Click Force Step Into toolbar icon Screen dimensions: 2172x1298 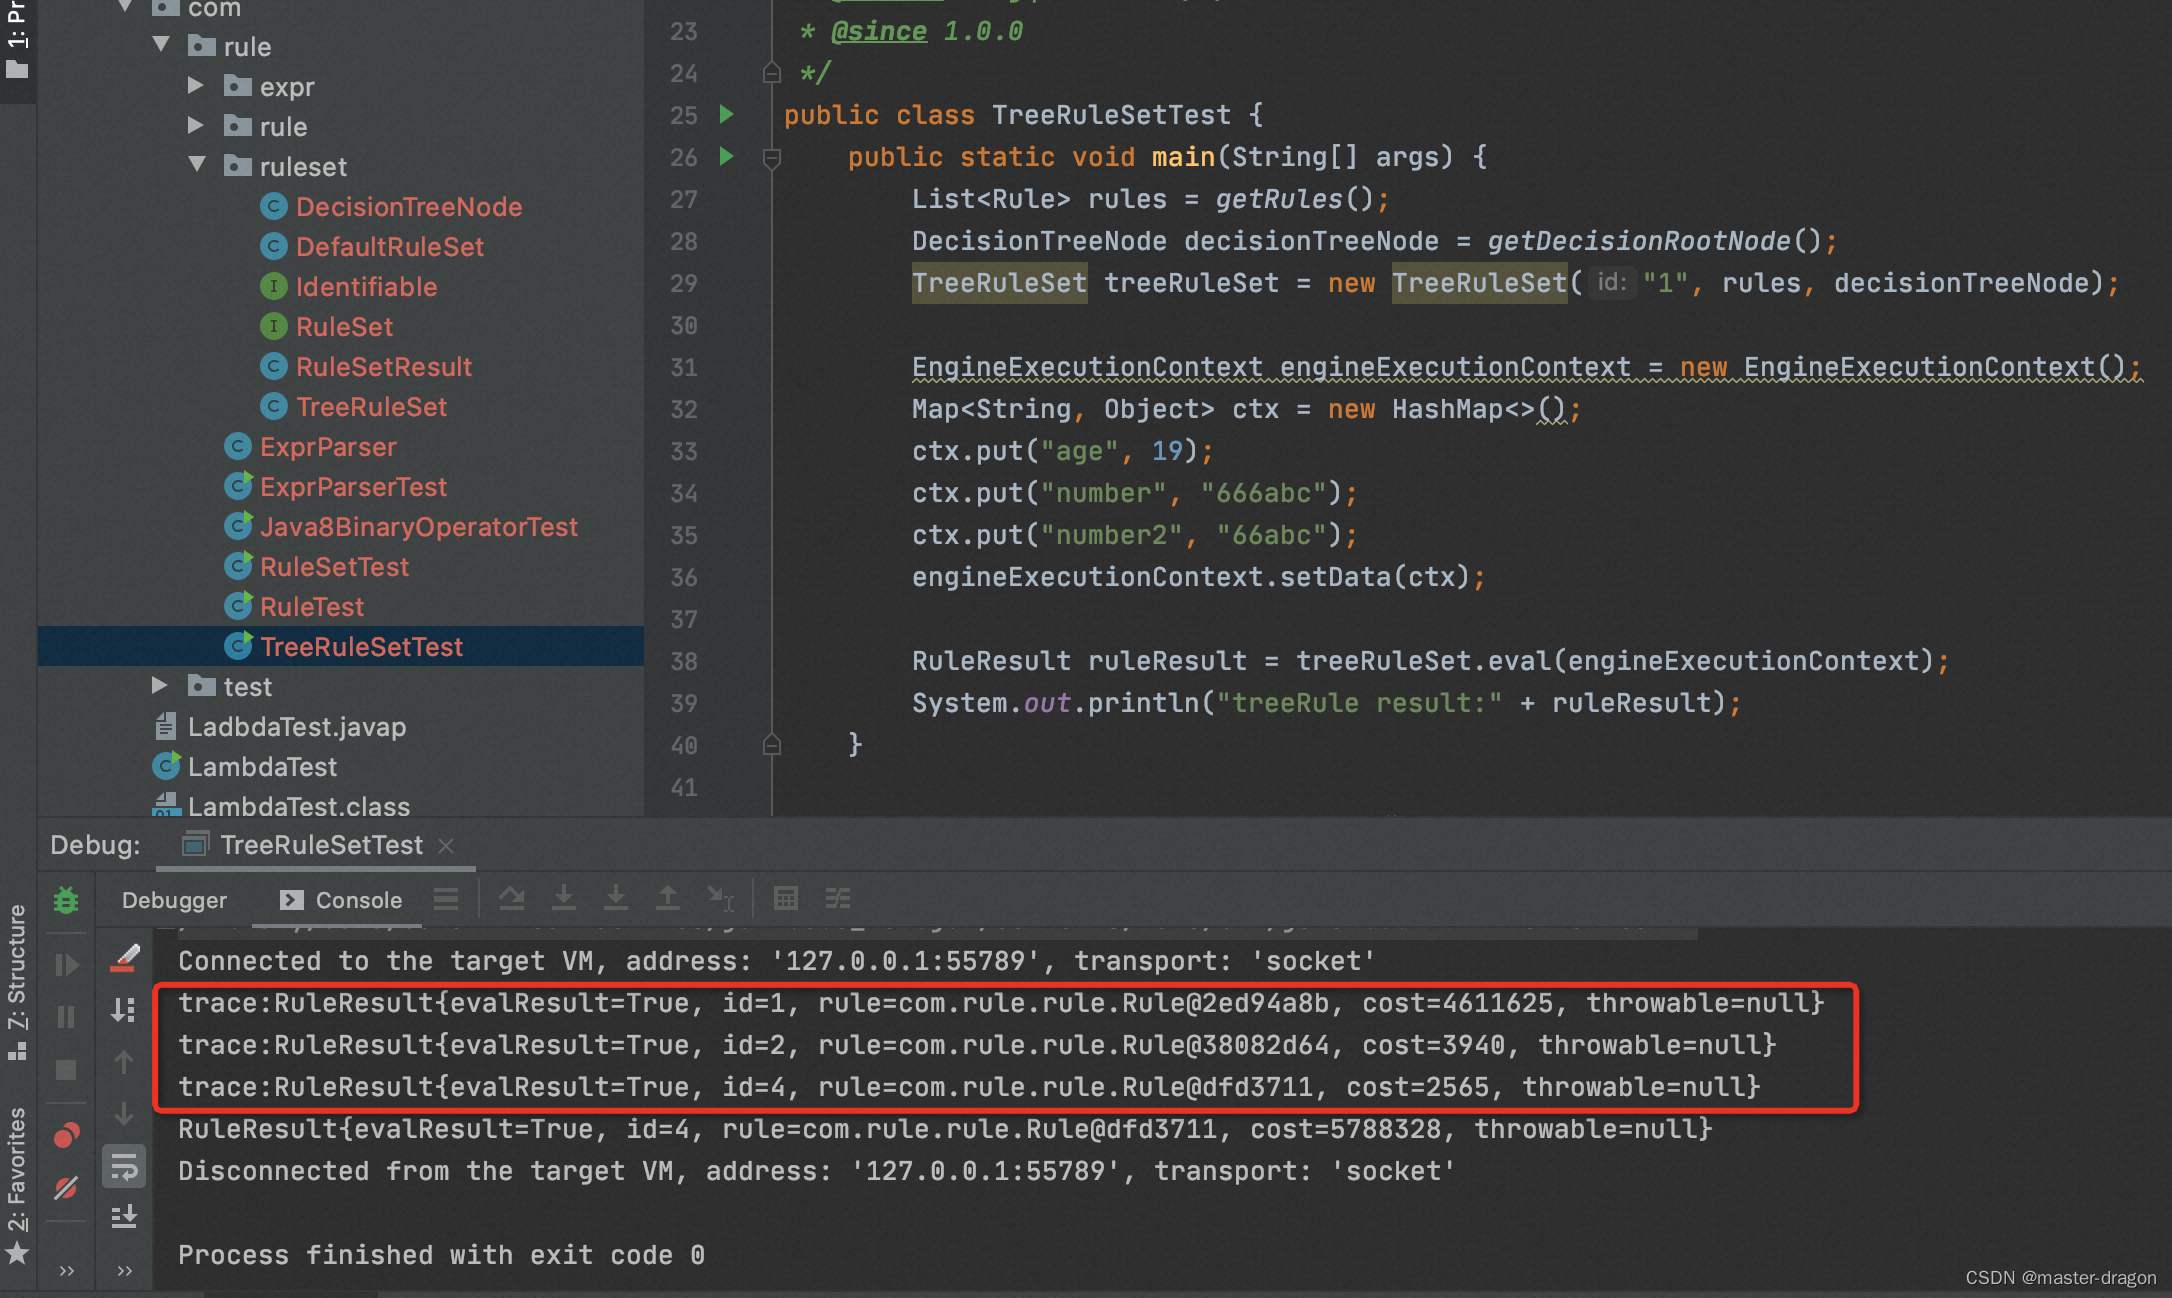click(616, 899)
